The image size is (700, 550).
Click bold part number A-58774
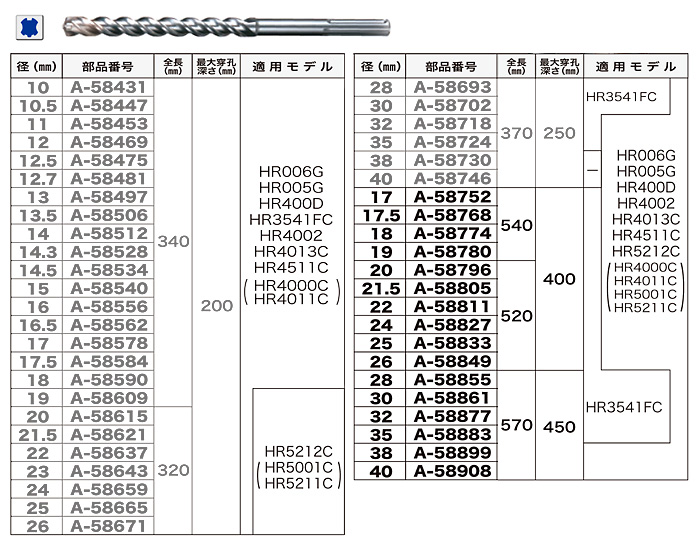pos(453,234)
